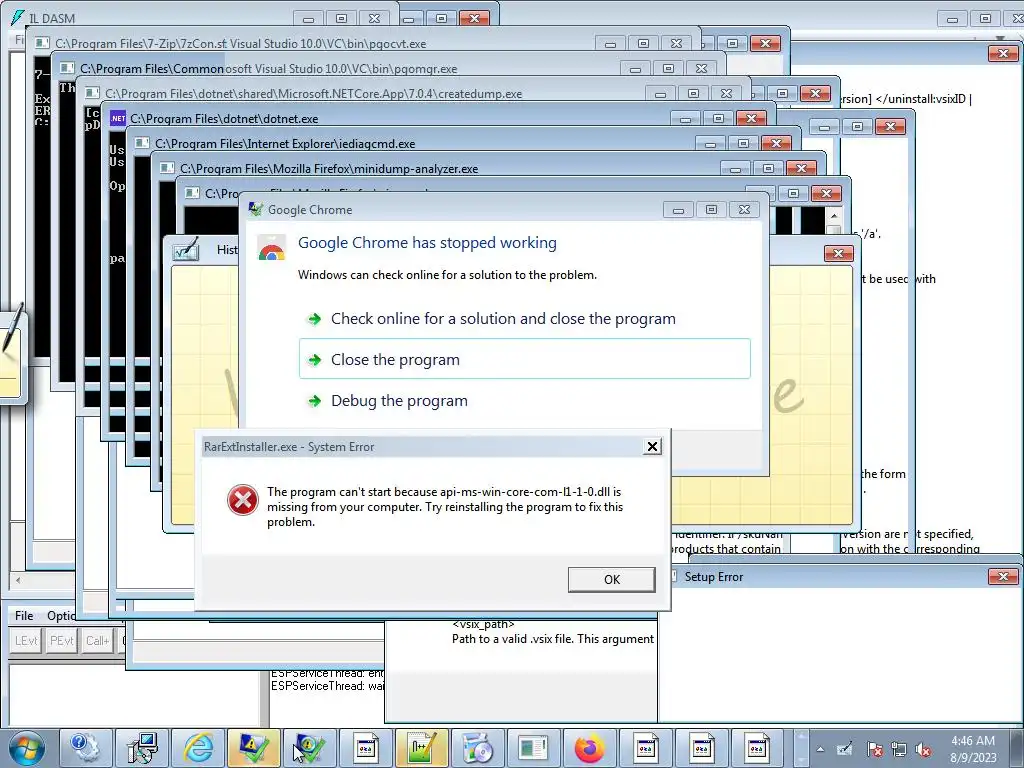The image size is (1024, 768).
Task: Open the help and settings taskbar icon
Action: point(86,748)
